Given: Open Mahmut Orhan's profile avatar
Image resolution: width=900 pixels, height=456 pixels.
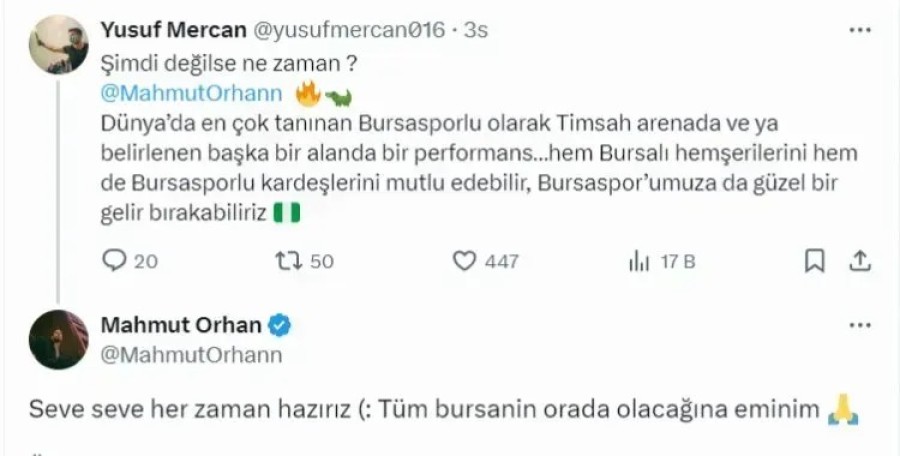Looking at the screenshot, I should point(59,339).
